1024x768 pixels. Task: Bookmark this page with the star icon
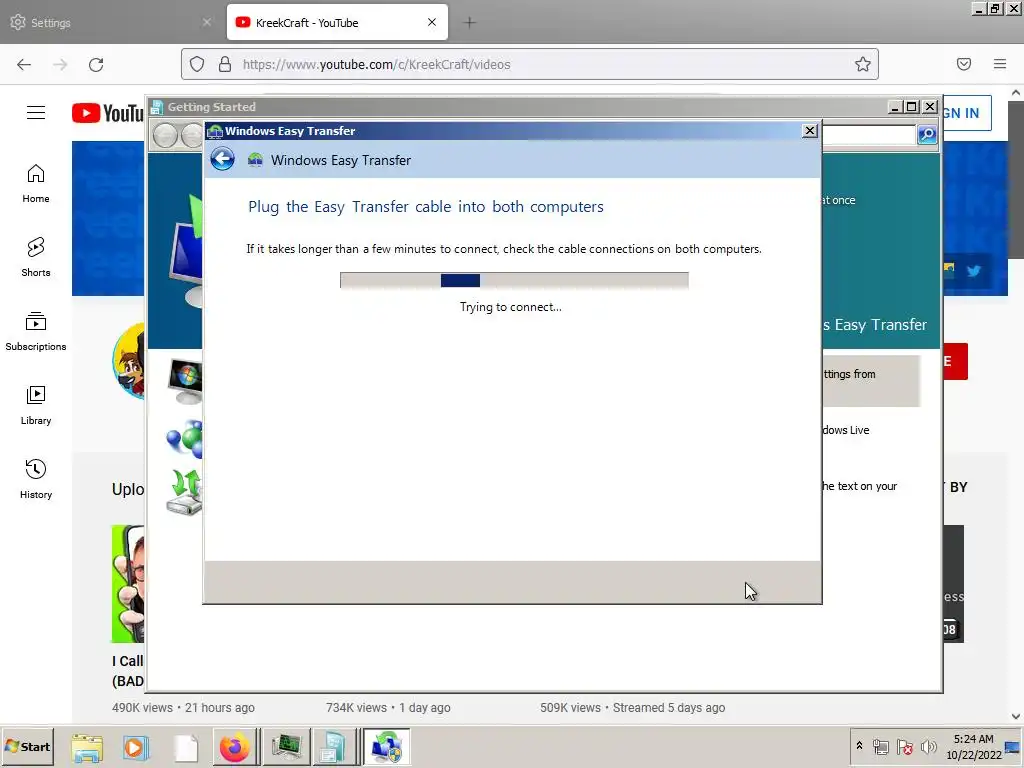click(862, 64)
